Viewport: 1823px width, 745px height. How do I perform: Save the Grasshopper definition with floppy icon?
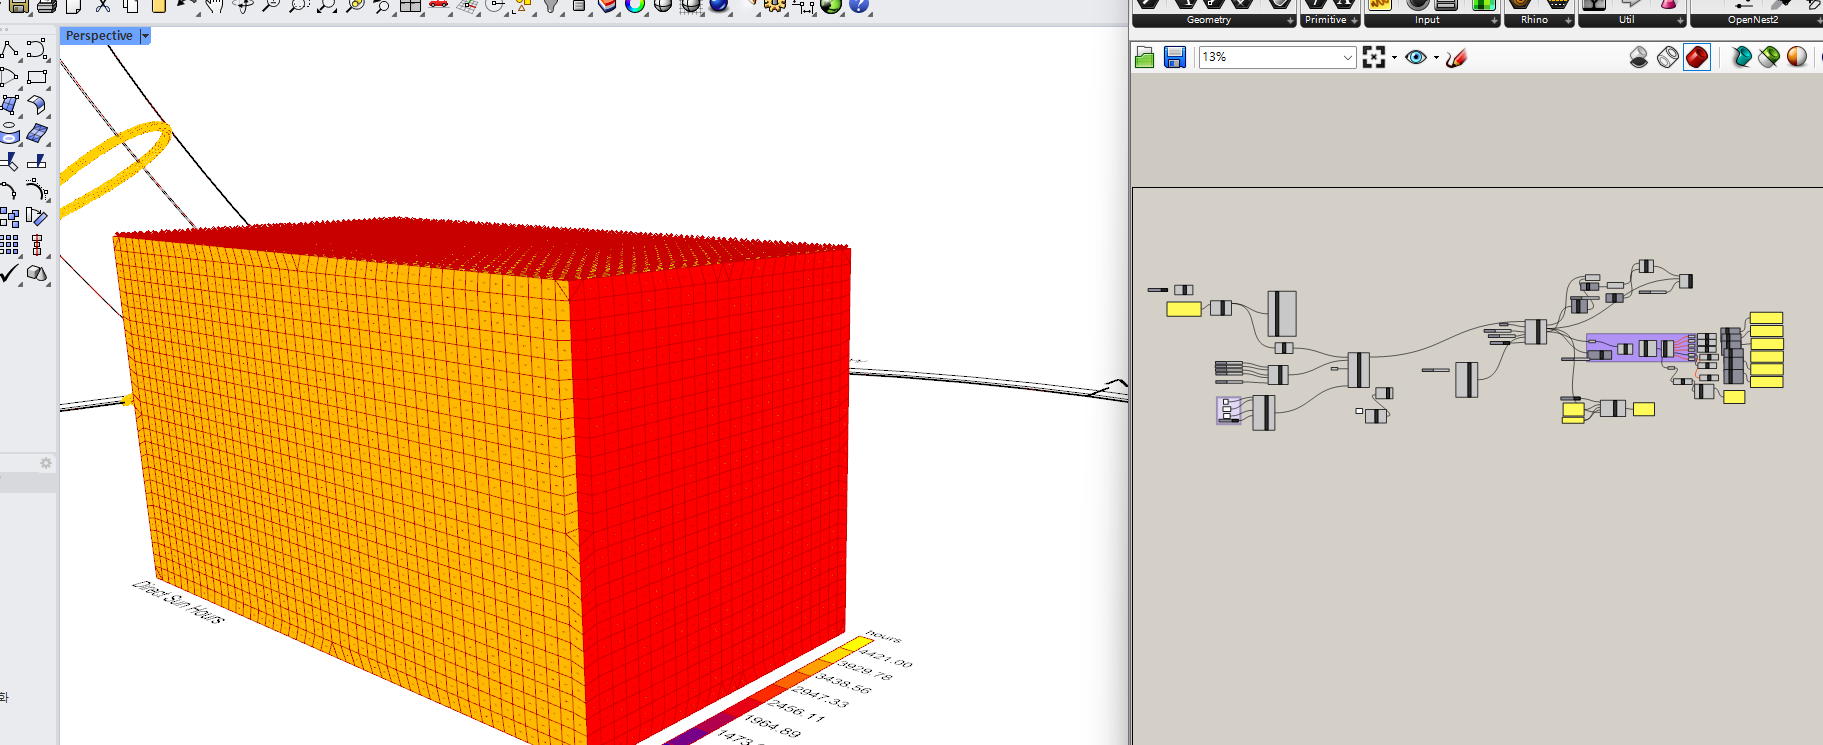tap(1175, 58)
